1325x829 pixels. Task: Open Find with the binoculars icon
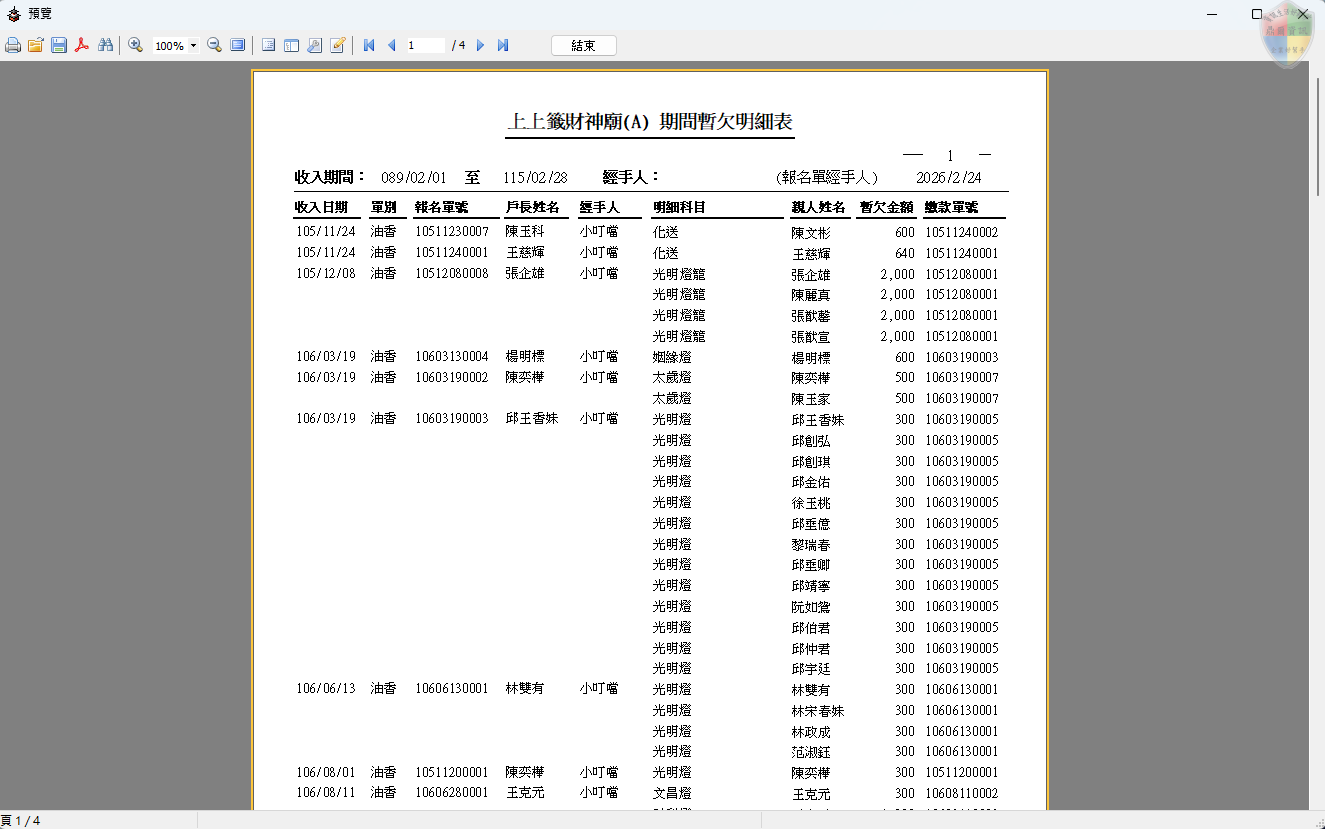[105, 45]
